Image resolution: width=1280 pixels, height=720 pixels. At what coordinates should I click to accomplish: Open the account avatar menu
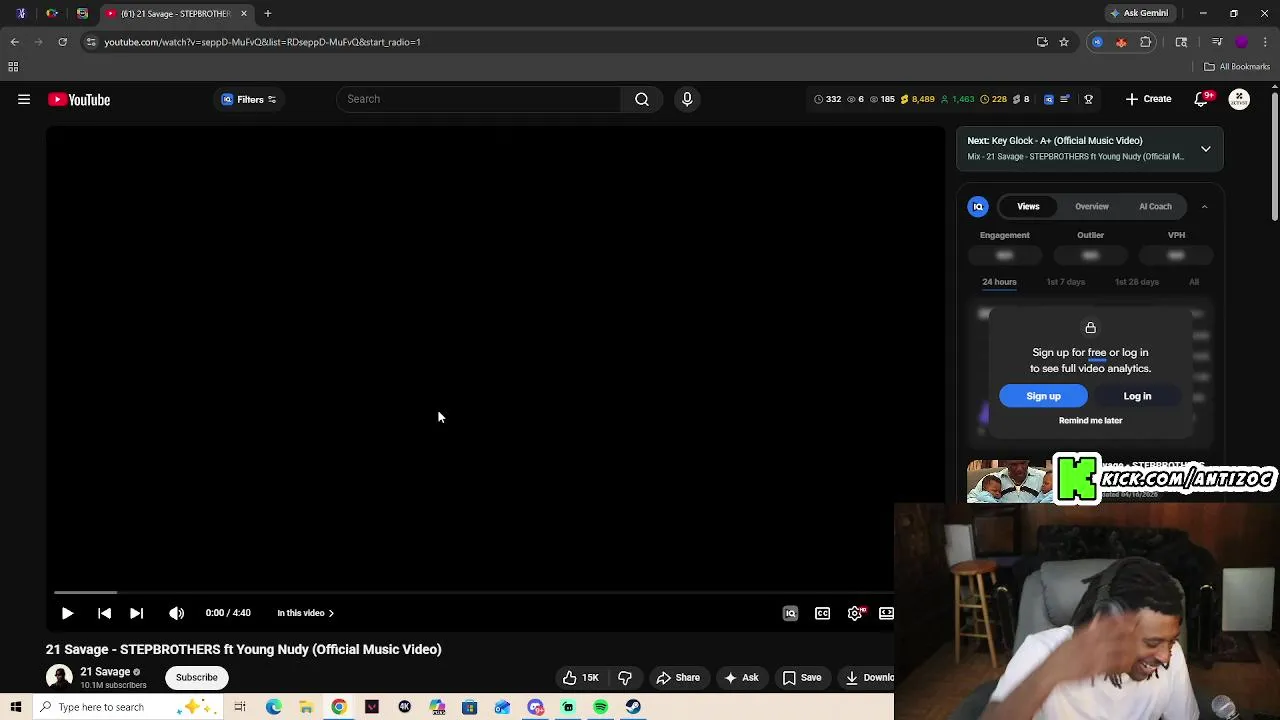click(x=1239, y=99)
